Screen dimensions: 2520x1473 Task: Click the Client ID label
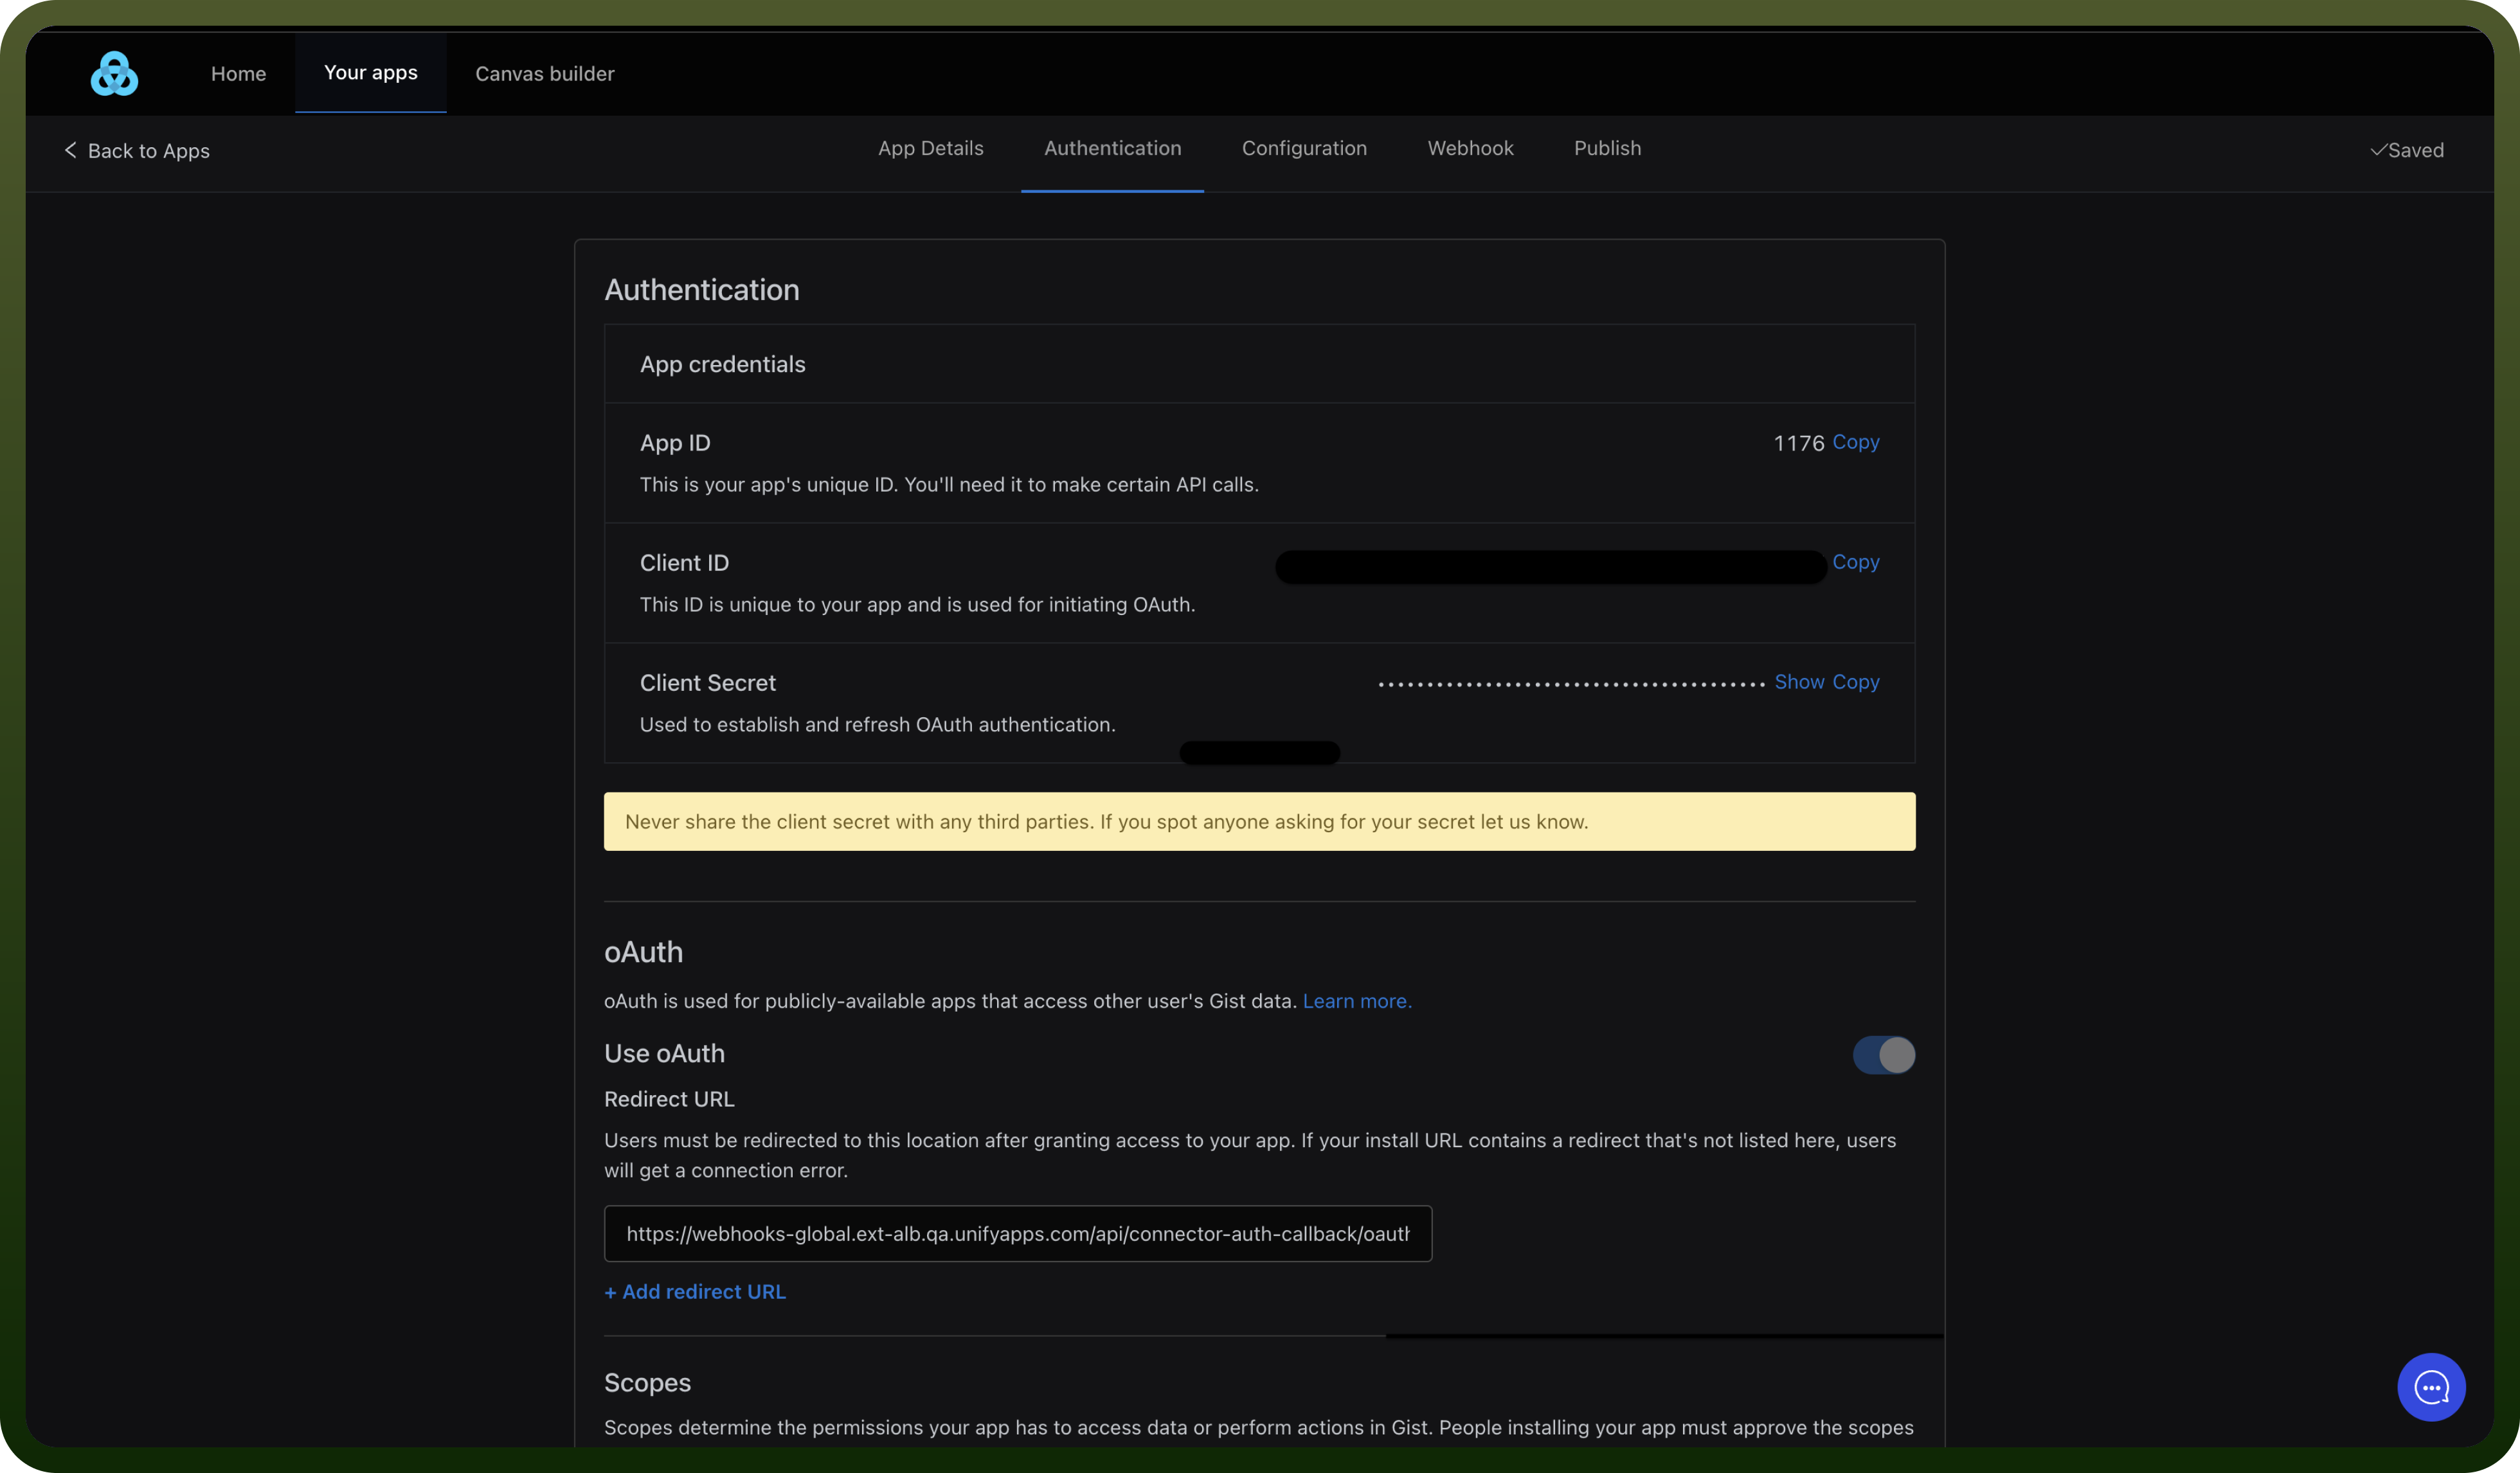[684, 563]
